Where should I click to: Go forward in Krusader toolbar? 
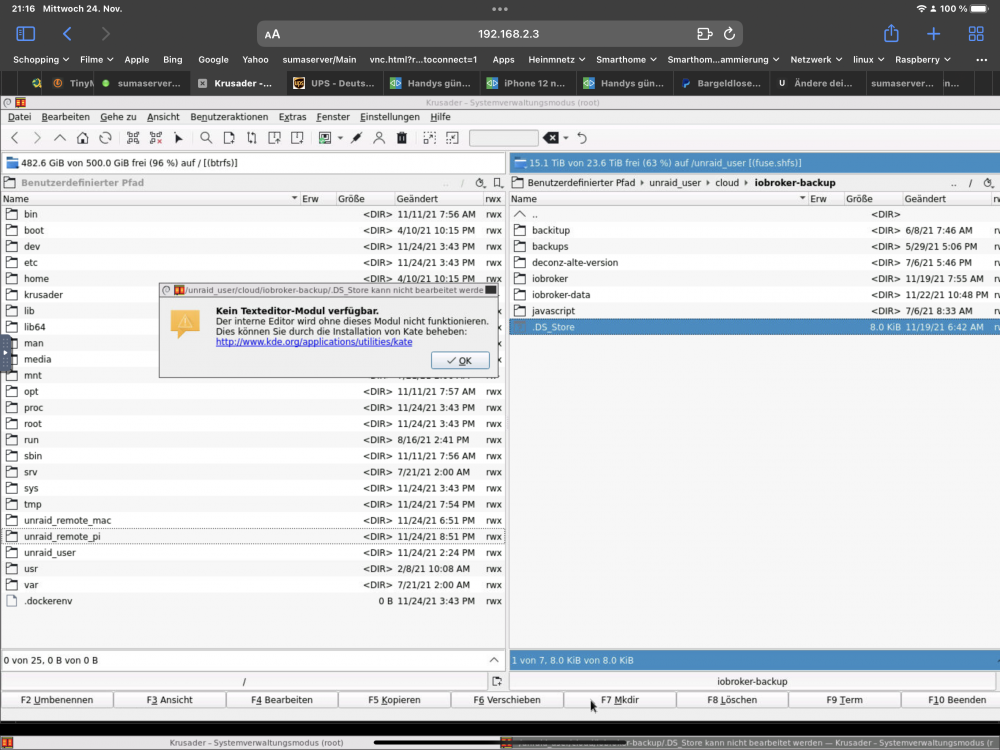coord(37,138)
